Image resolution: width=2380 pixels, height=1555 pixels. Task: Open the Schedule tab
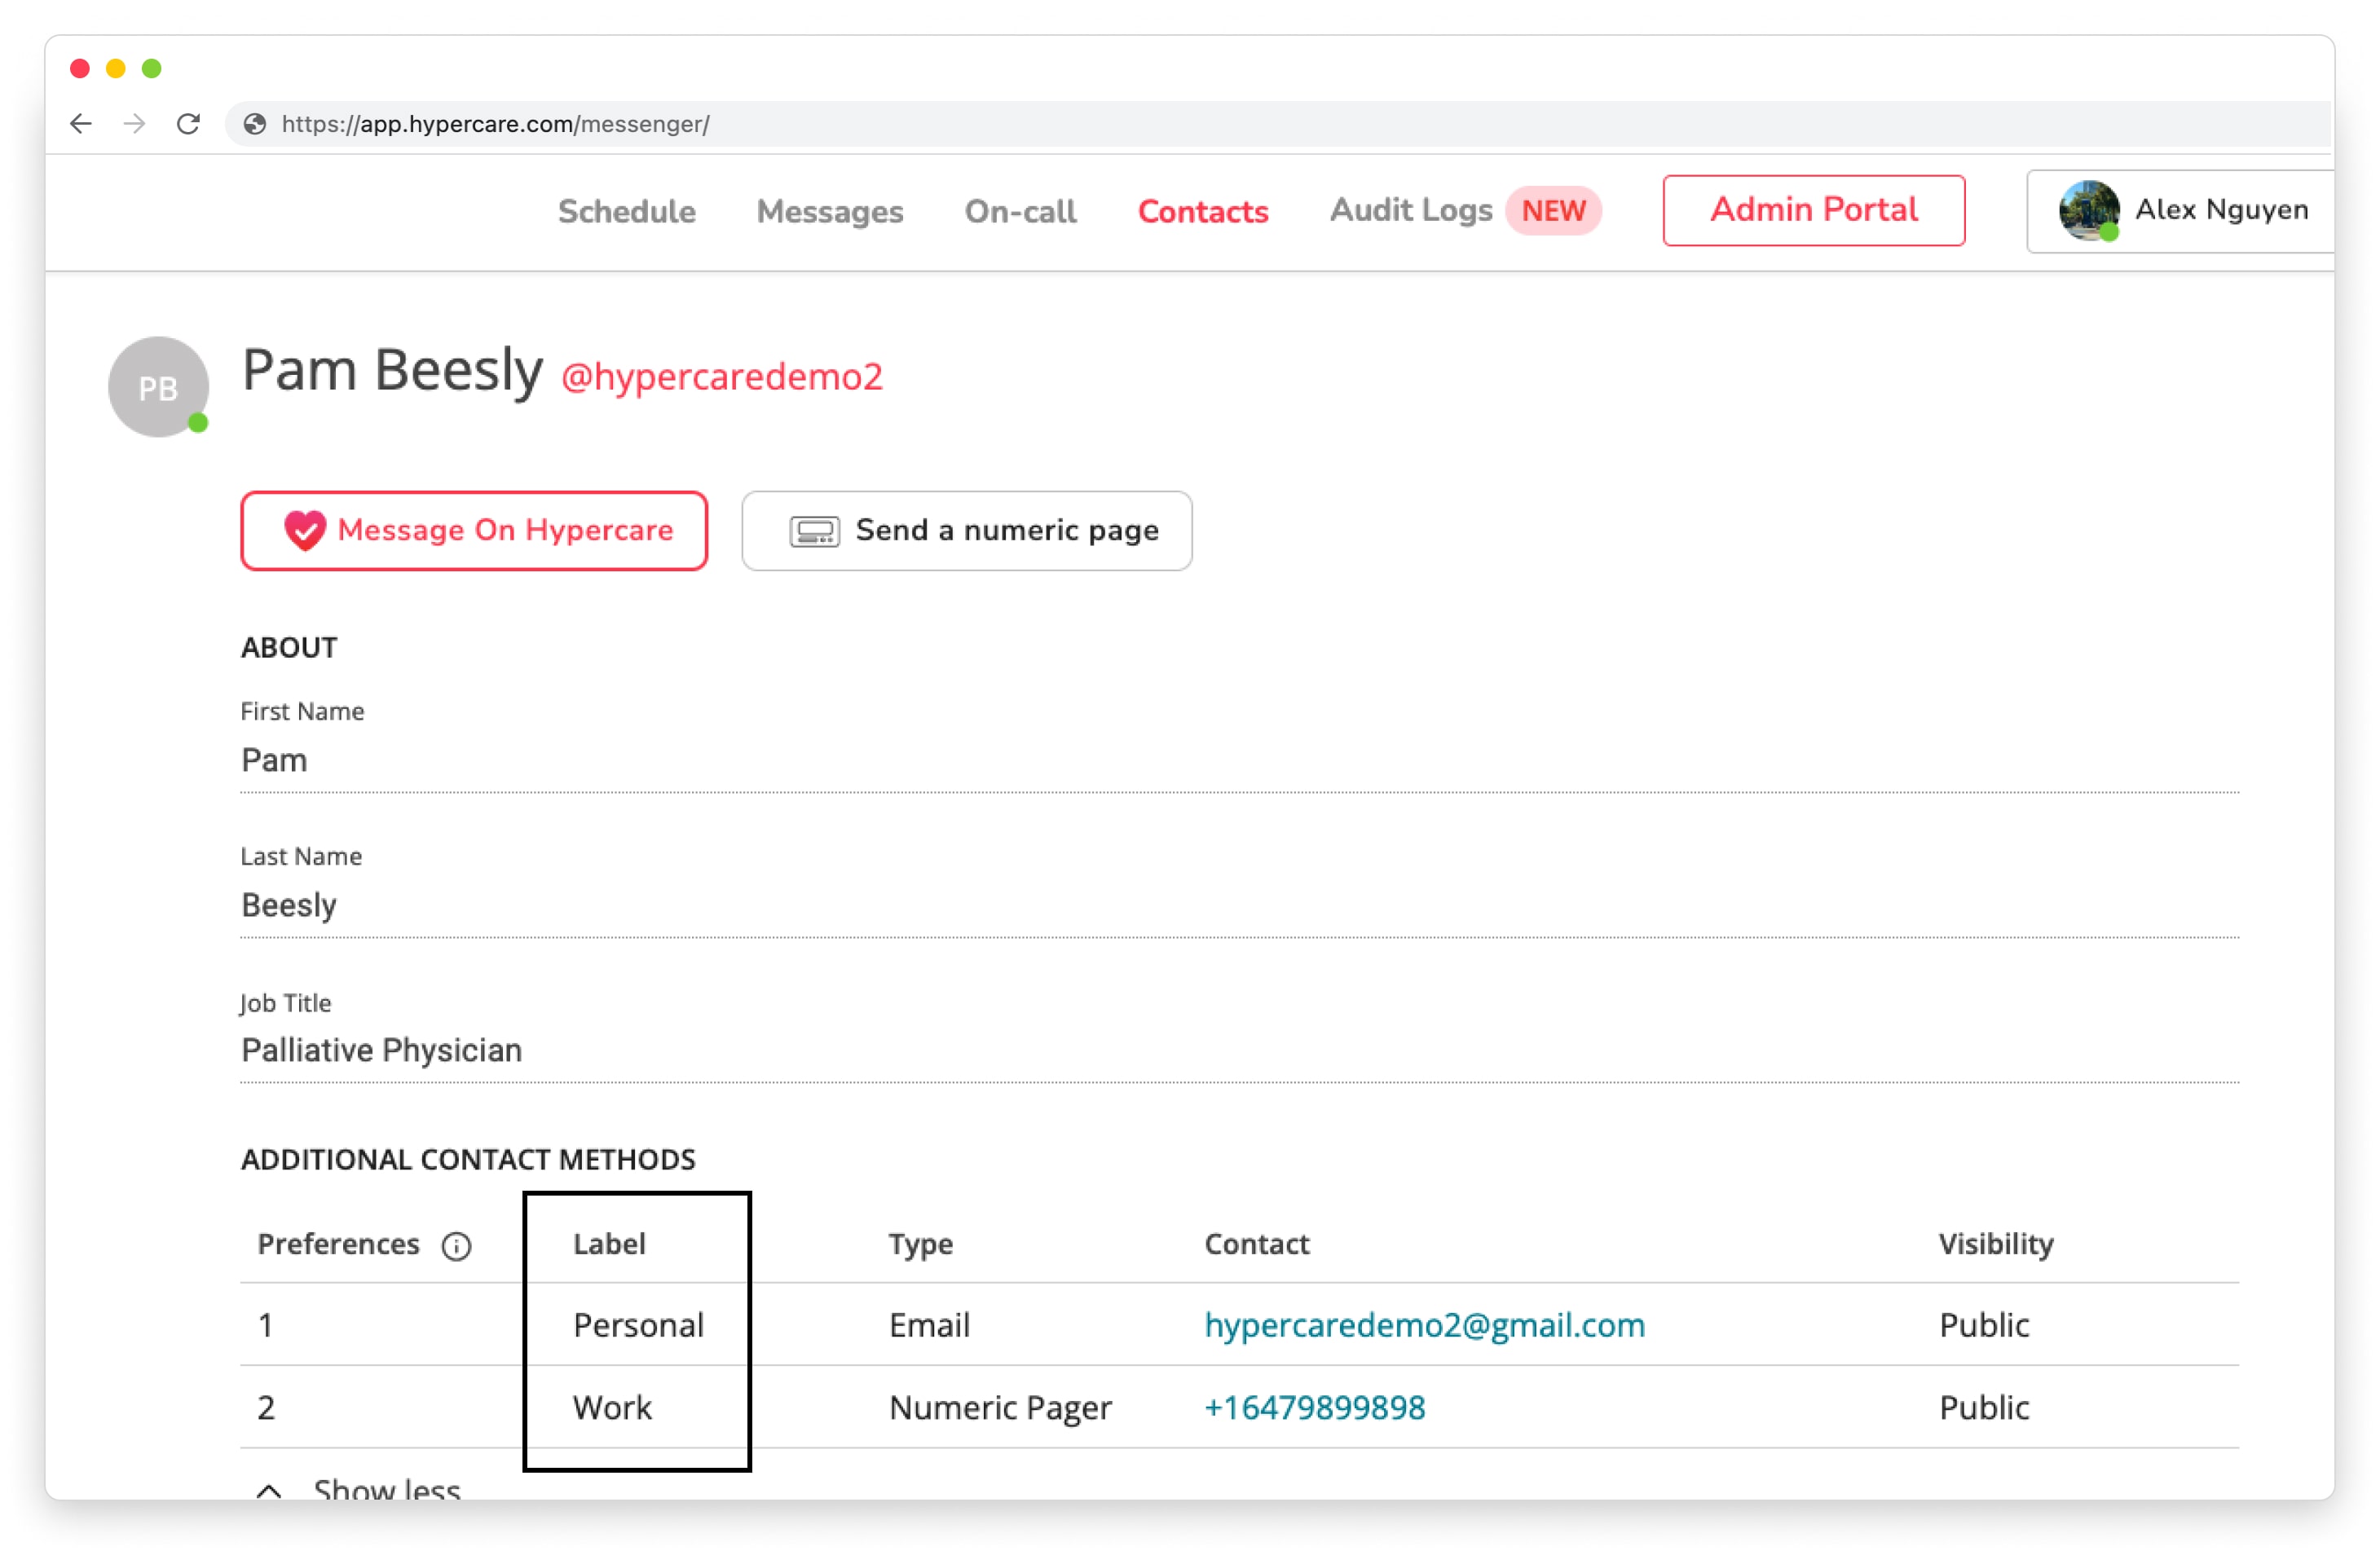[627, 211]
